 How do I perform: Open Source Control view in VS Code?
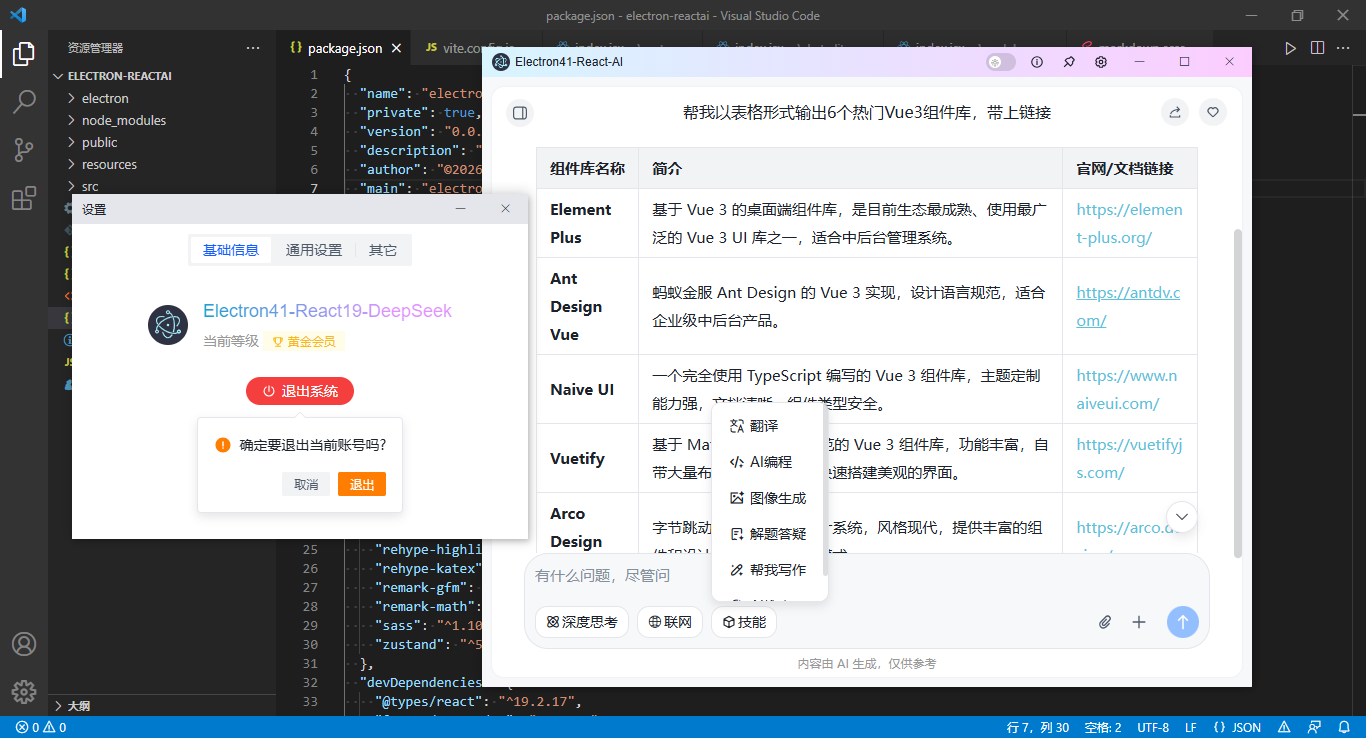pos(24,150)
